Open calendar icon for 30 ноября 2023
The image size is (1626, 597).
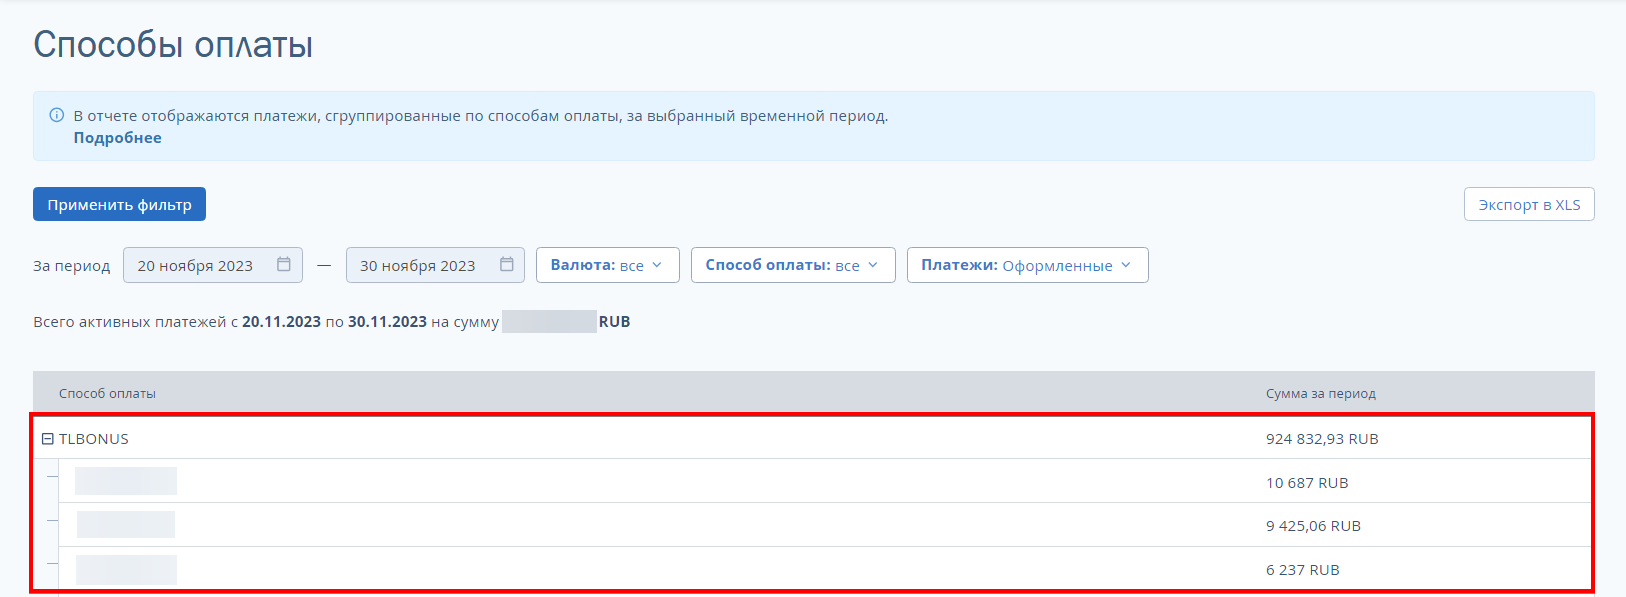coord(507,265)
